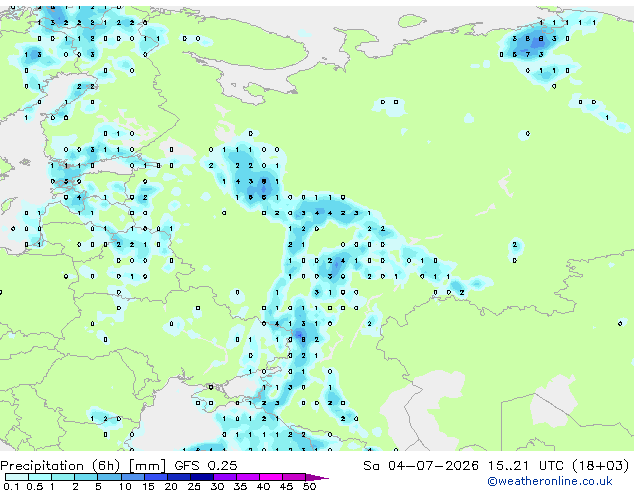Click the legend label '0.5'
The height and width of the screenshot is (490, 634).
click(34, 486)
